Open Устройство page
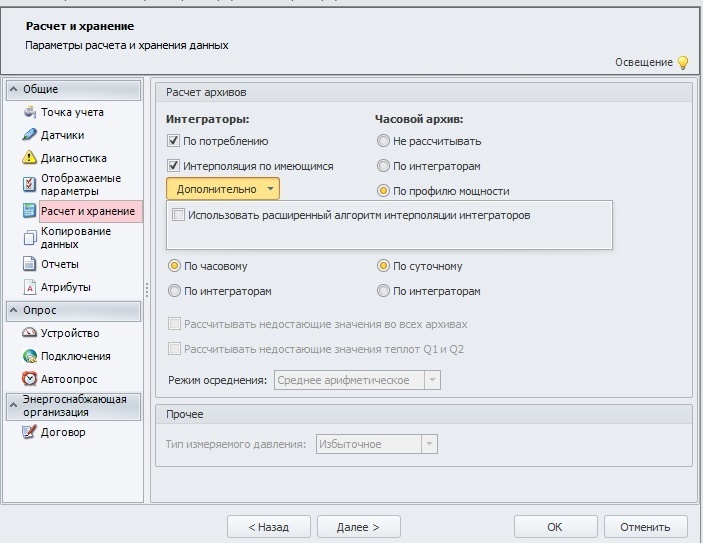 [70, 333]
